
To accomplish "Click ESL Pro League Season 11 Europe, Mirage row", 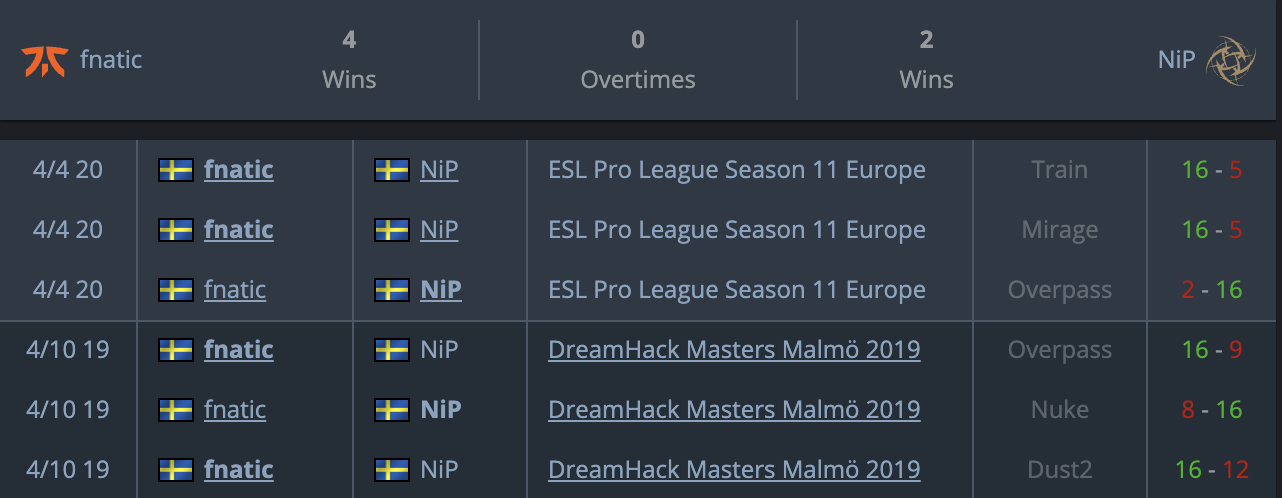I will coord(736,230).
